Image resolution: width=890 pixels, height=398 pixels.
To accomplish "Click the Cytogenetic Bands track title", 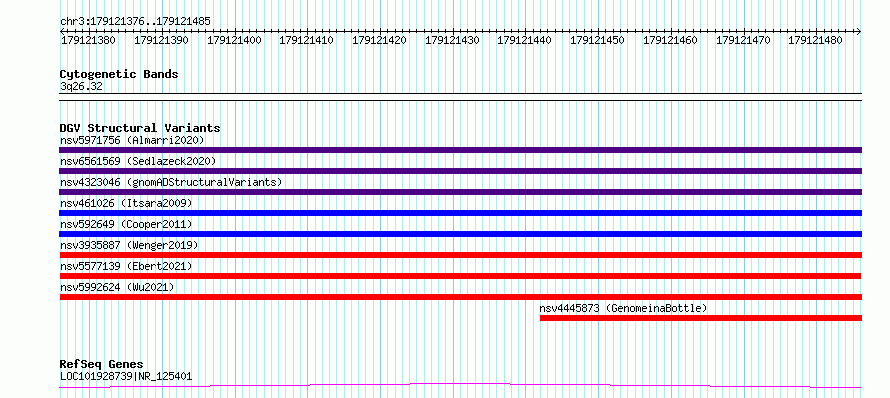I will tap(119, 74).
